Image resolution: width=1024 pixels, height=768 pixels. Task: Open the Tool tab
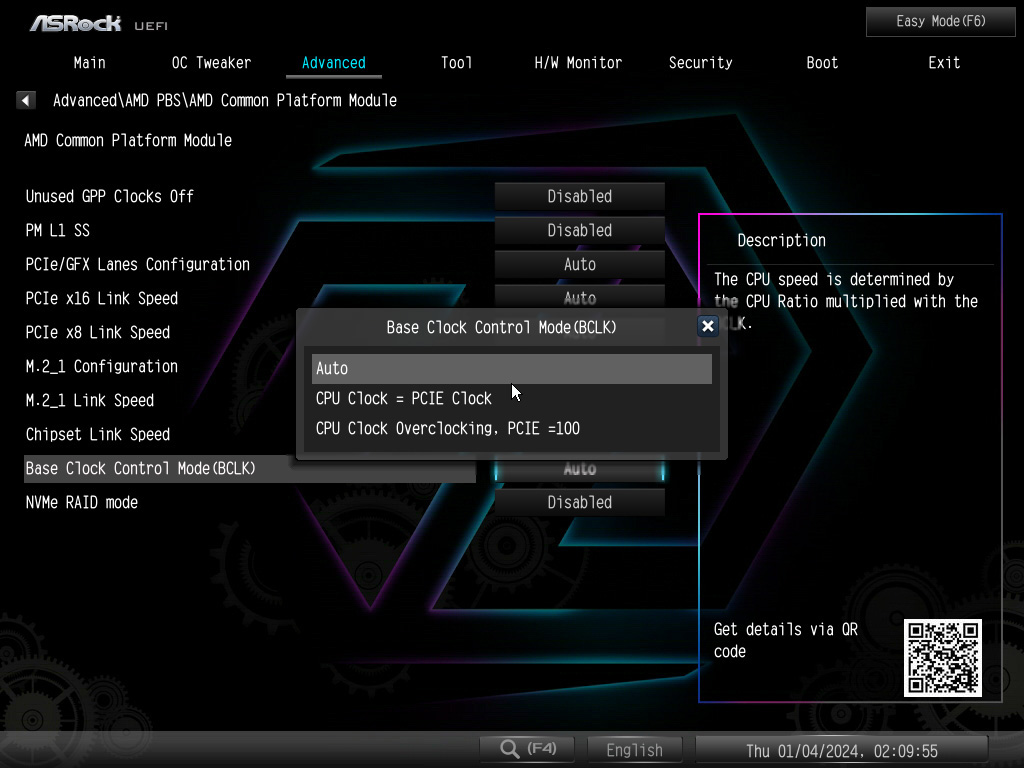pyautogui.click(x=456, y=63)
